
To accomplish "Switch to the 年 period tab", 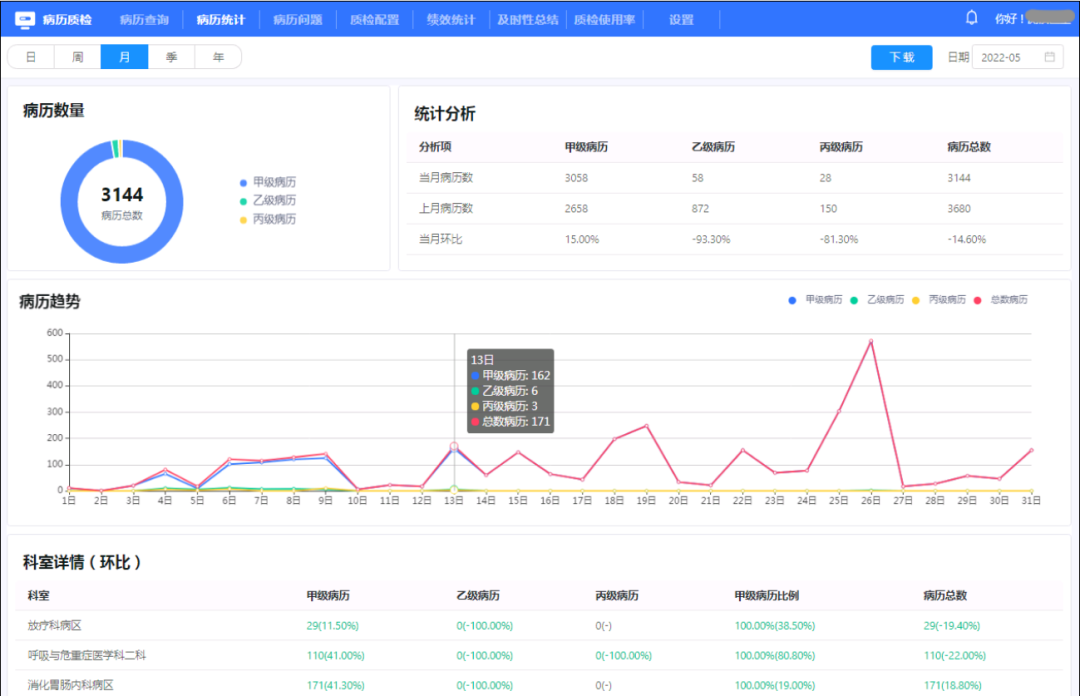I will click(218, 57).
